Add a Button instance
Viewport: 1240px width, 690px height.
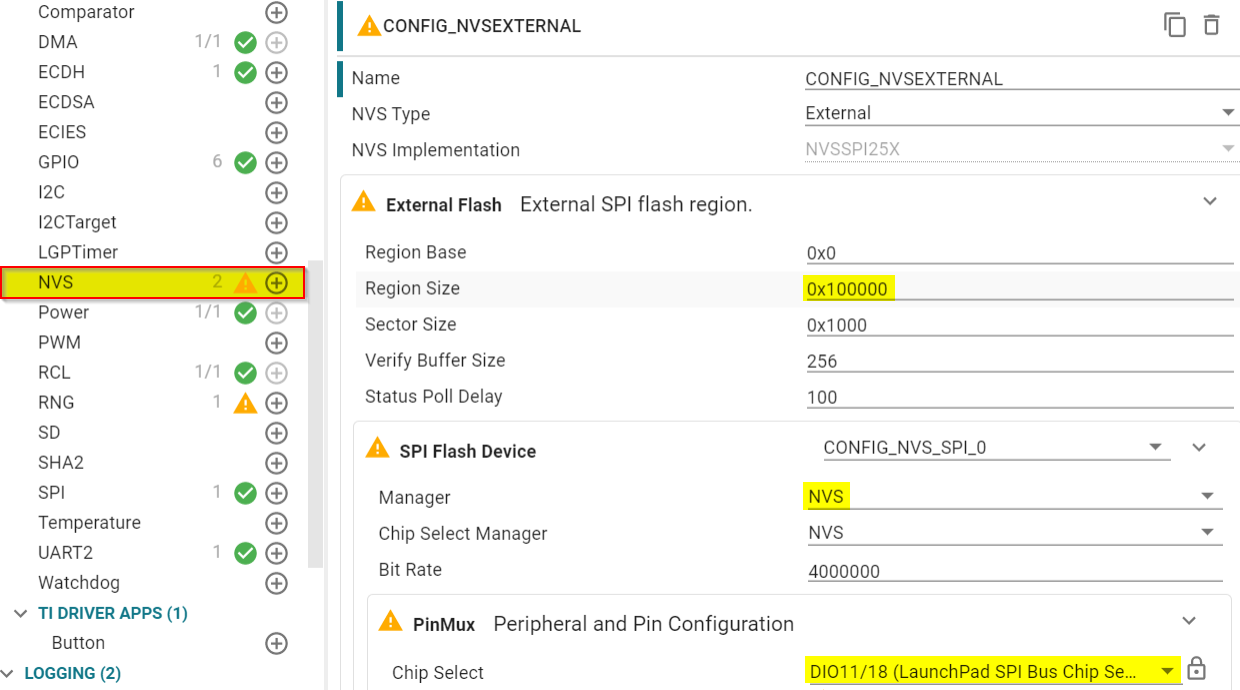pyautogui.click(x=276, y=643)
